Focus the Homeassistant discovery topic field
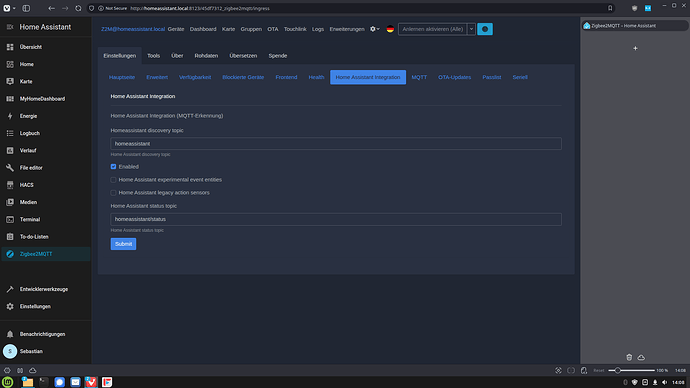Image resolution: width=690 pixels, height=388 pixels. (x=336, y=143)
